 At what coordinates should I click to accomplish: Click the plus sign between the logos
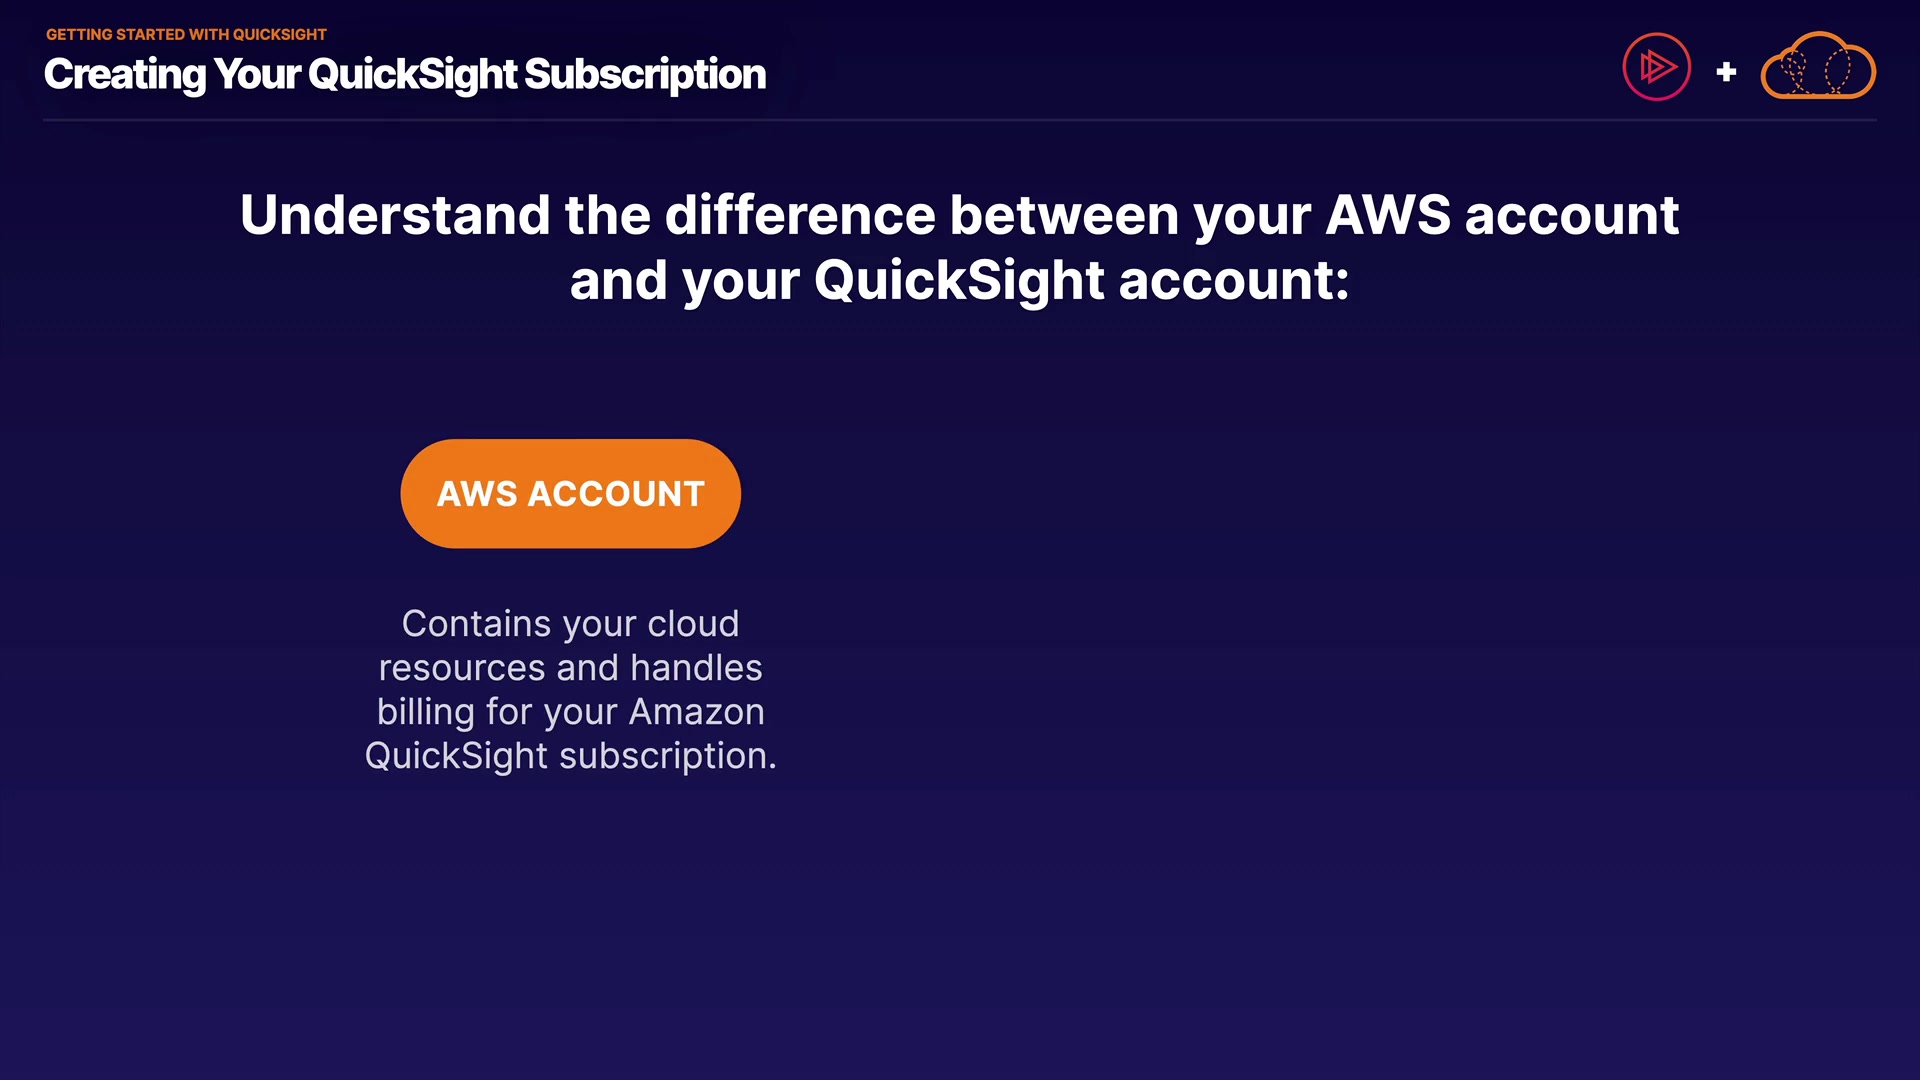1726,72
